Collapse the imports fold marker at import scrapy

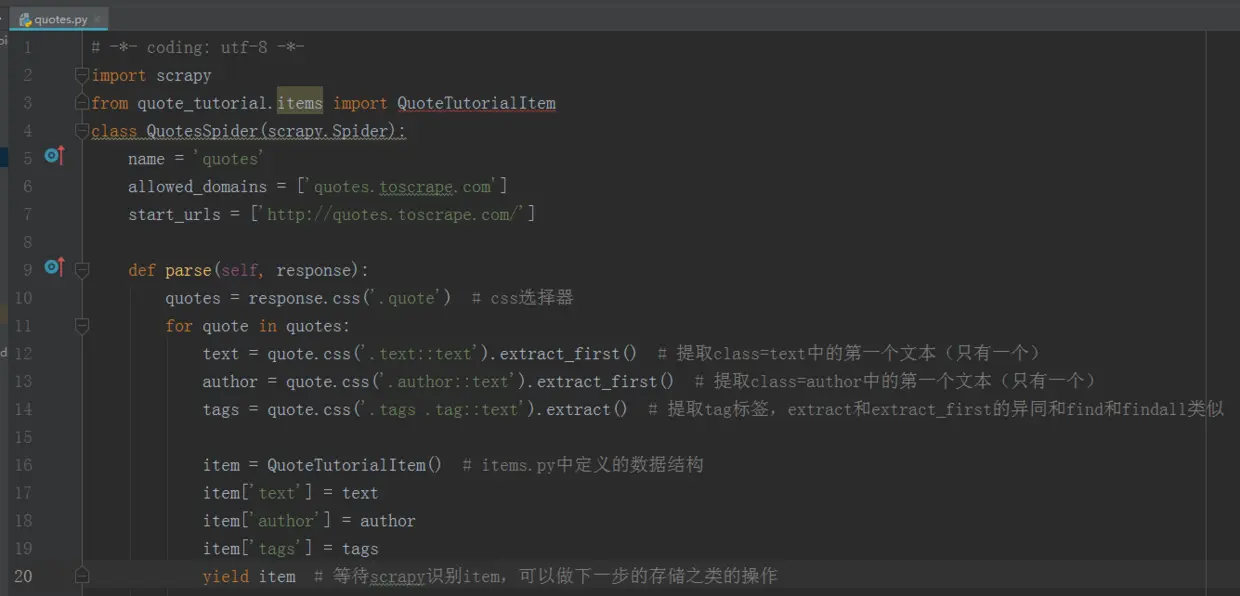pyautogui.click(x=82, y=75)
